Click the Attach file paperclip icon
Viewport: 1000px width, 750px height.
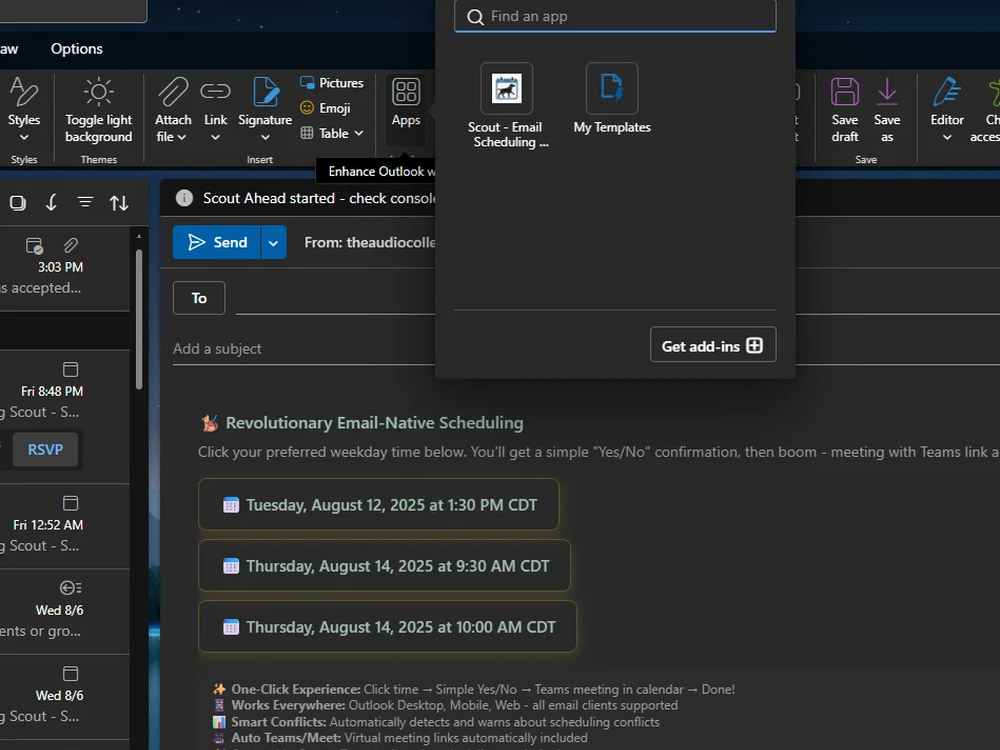(x=173, y=91)
